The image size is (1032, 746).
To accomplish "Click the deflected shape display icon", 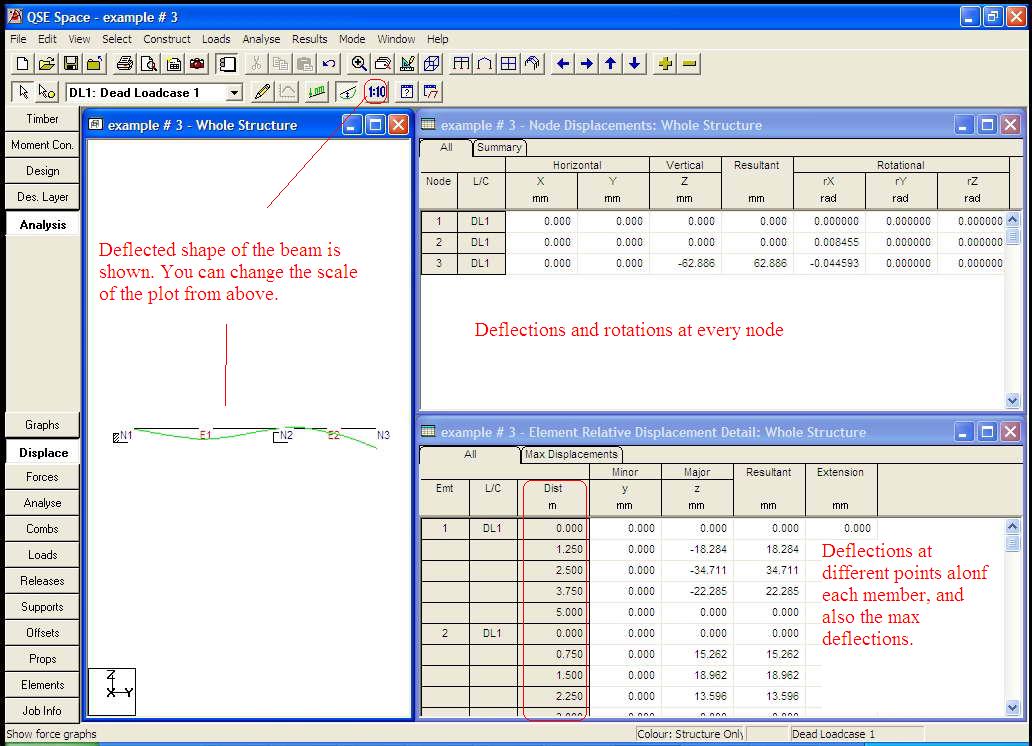I will pyautogui.click(x=347, y=92).
